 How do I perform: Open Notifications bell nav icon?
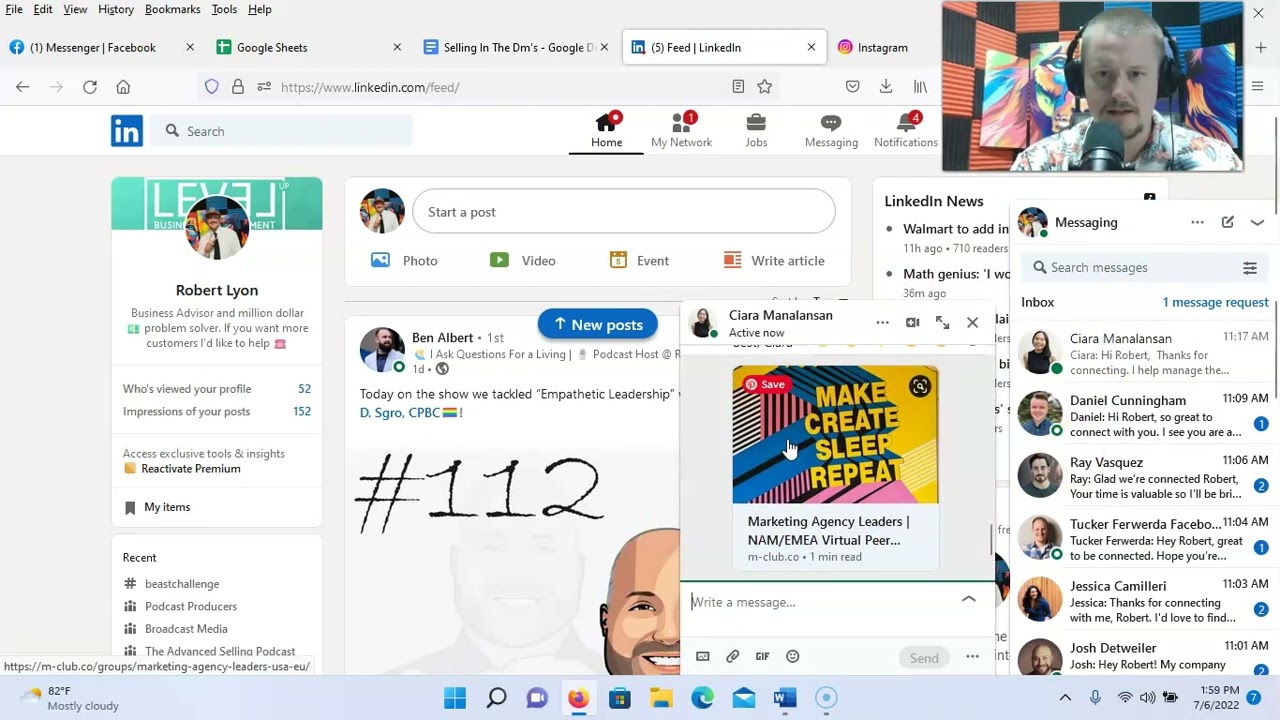[906, 131]
